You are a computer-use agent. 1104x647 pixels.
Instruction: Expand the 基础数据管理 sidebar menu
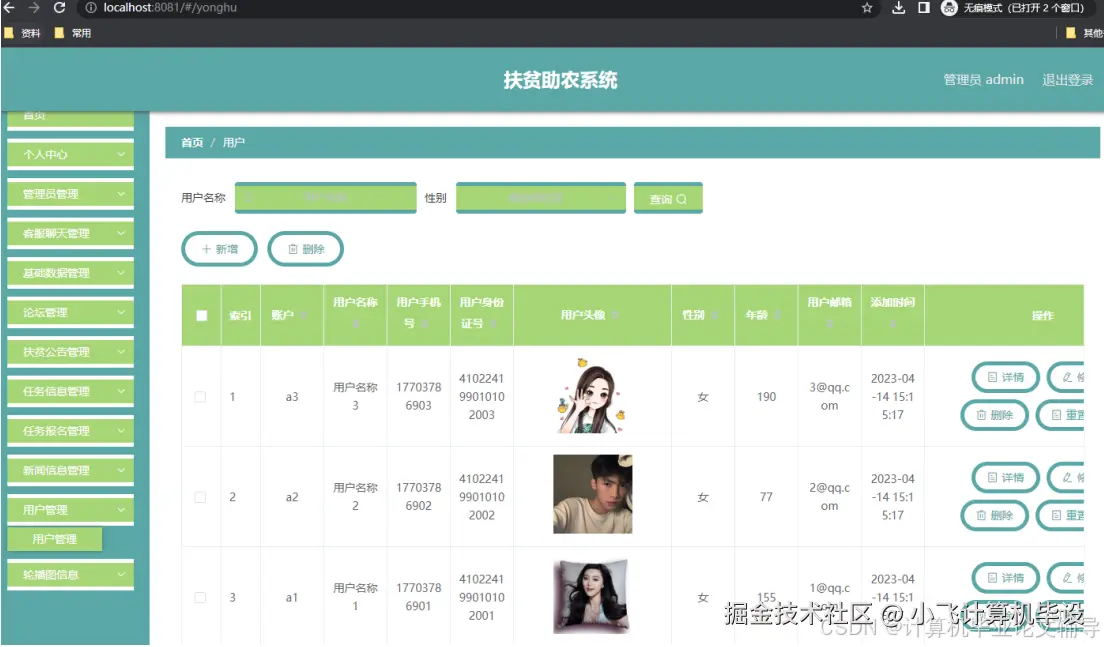point(70,272)
